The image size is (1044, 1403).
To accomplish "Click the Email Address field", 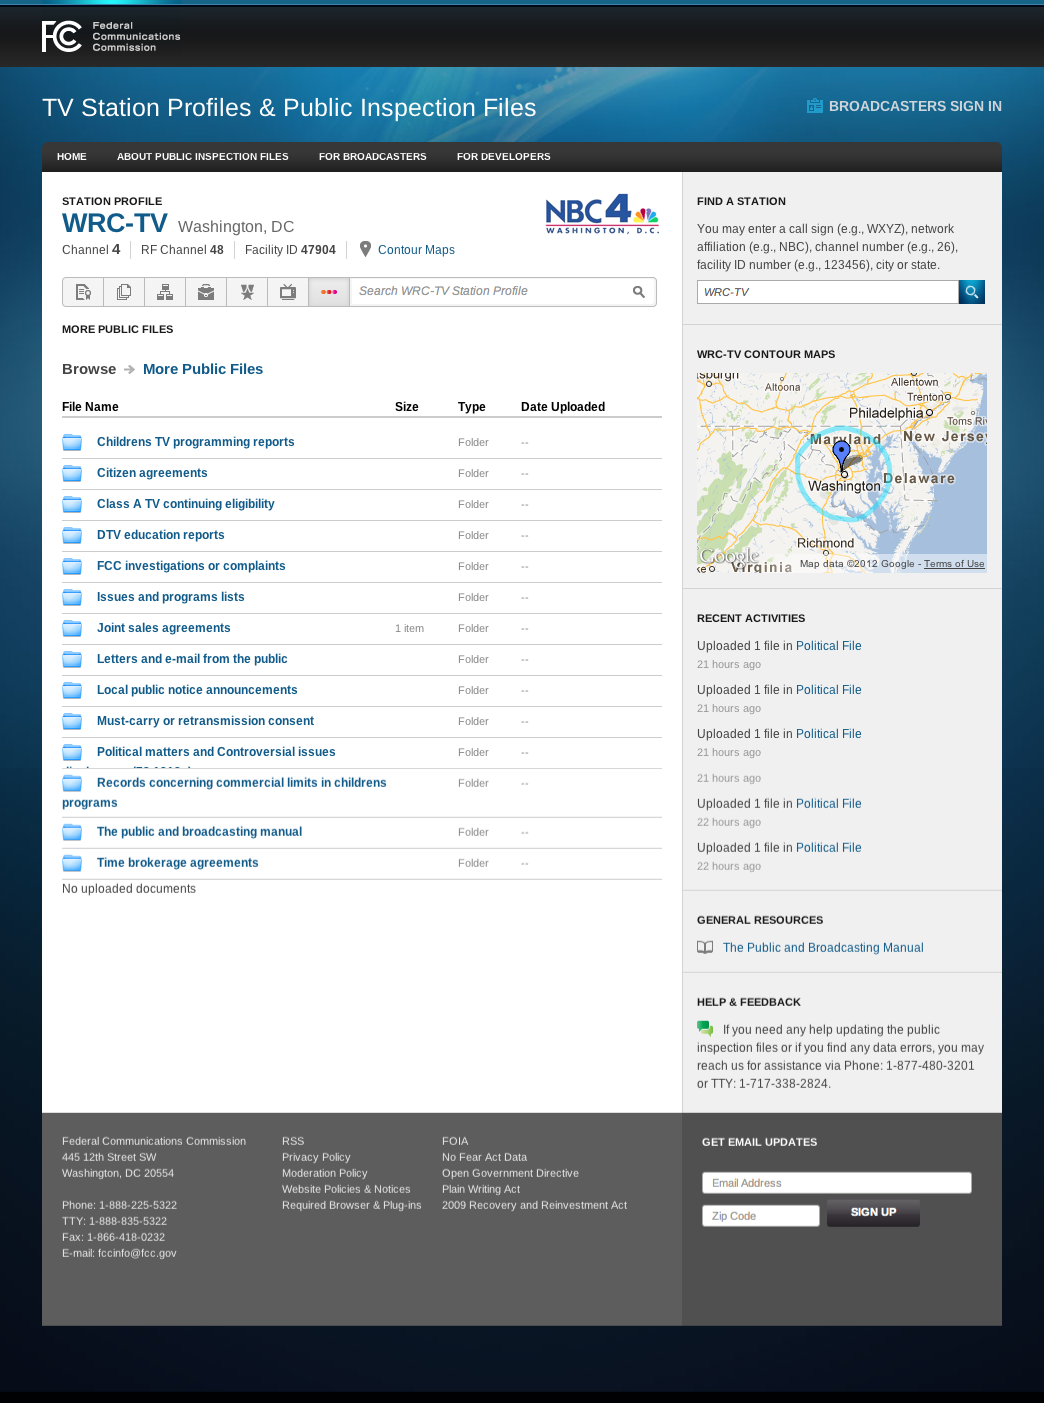I will tap(837, 1183).
